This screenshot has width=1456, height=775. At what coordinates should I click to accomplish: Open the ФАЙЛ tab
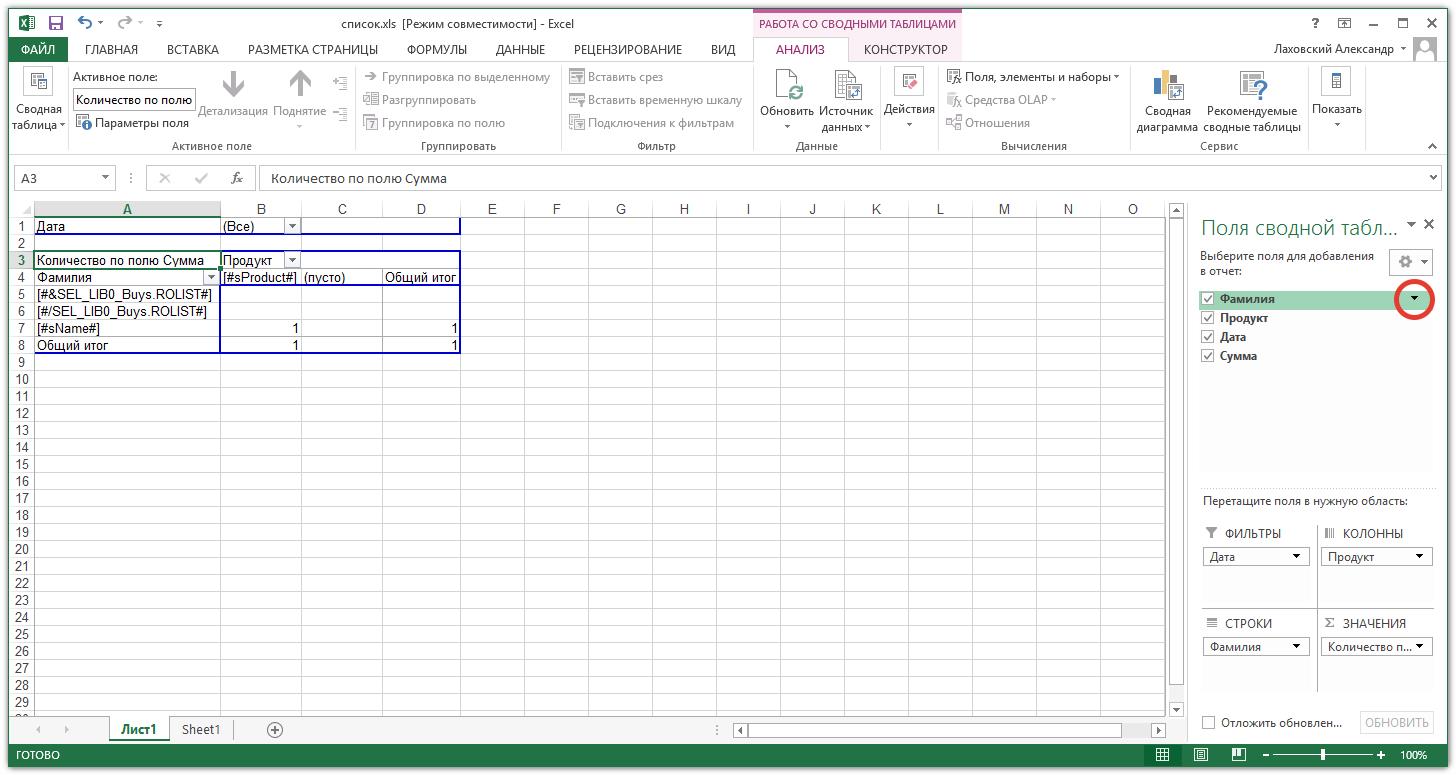pyautogui.click(x=38, y=49)
